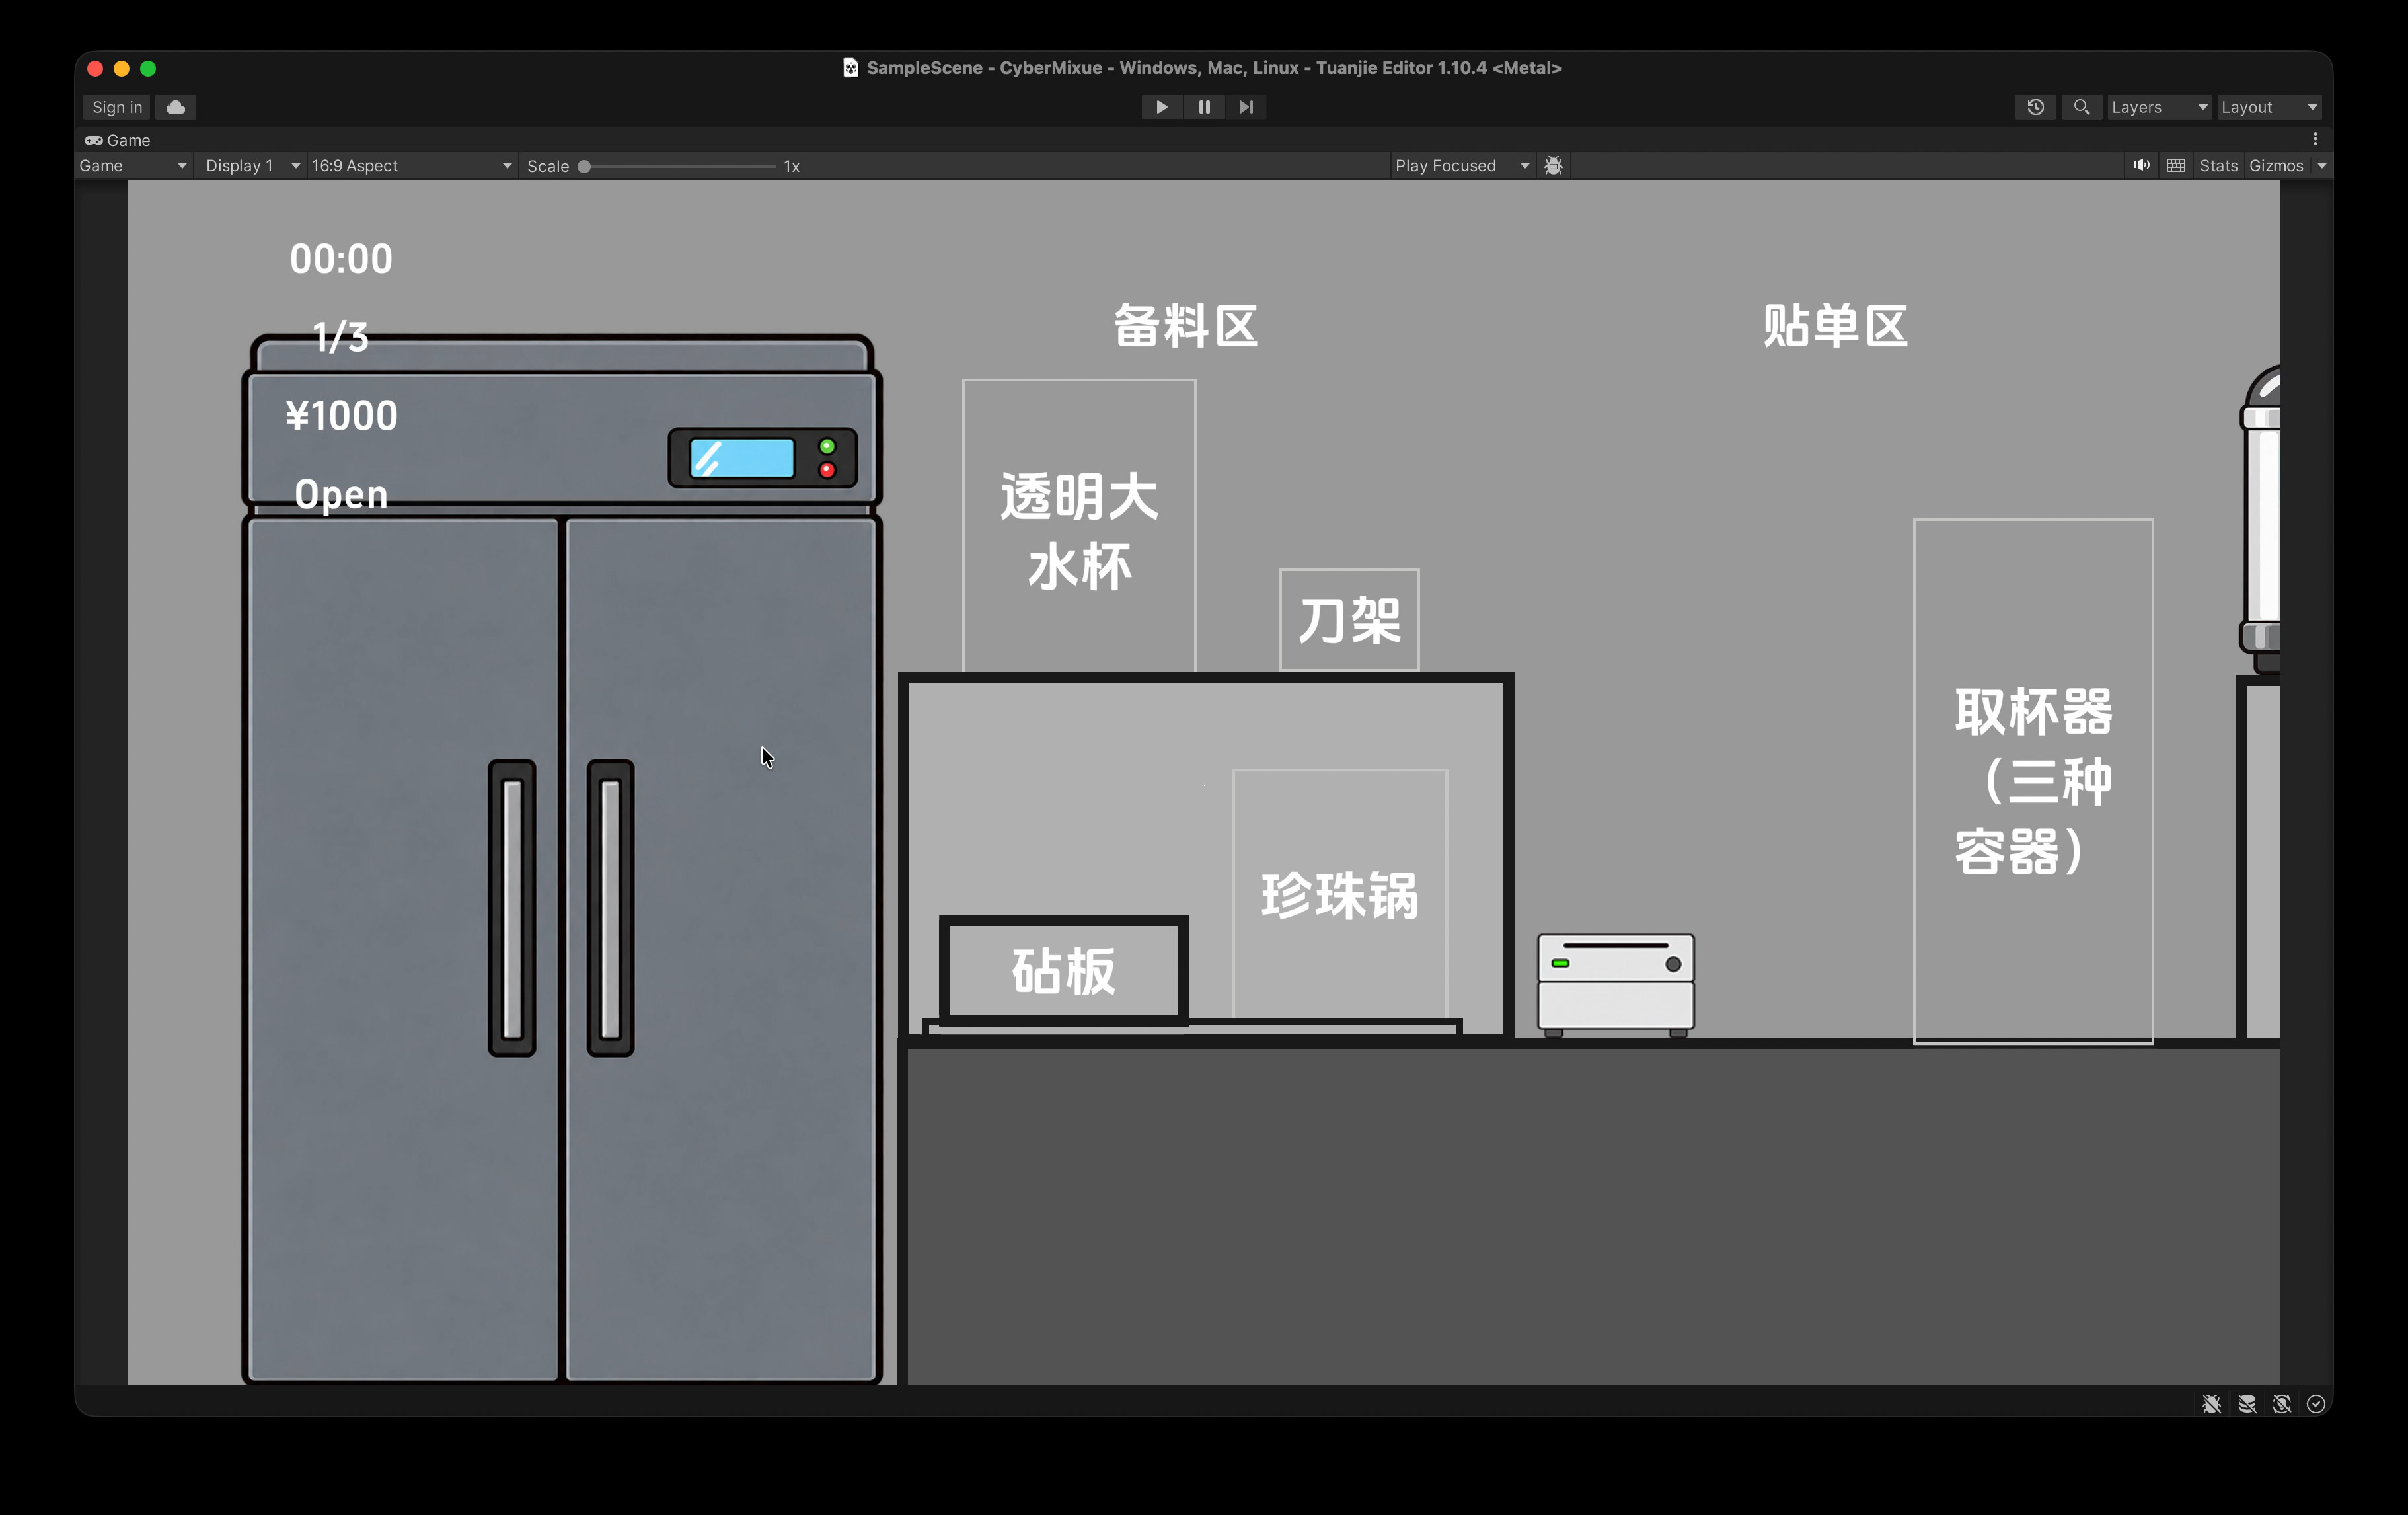Select the Game tab

[x=118, y=140]
